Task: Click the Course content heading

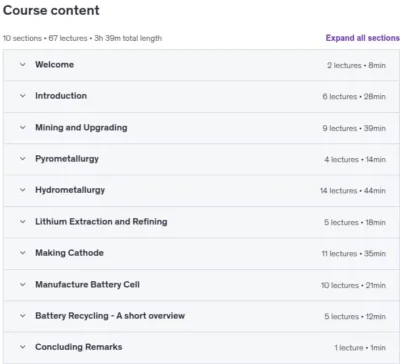Action: click(51, 10)
